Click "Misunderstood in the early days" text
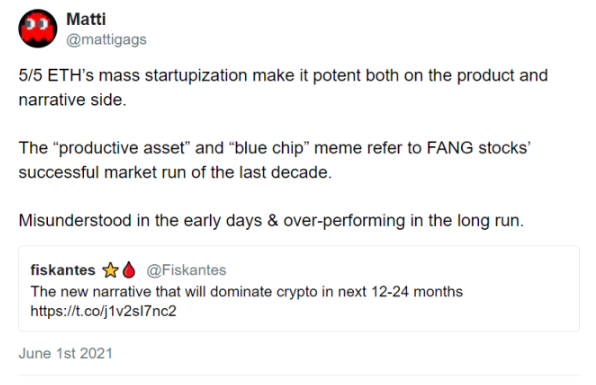 [x=140, y=220]
